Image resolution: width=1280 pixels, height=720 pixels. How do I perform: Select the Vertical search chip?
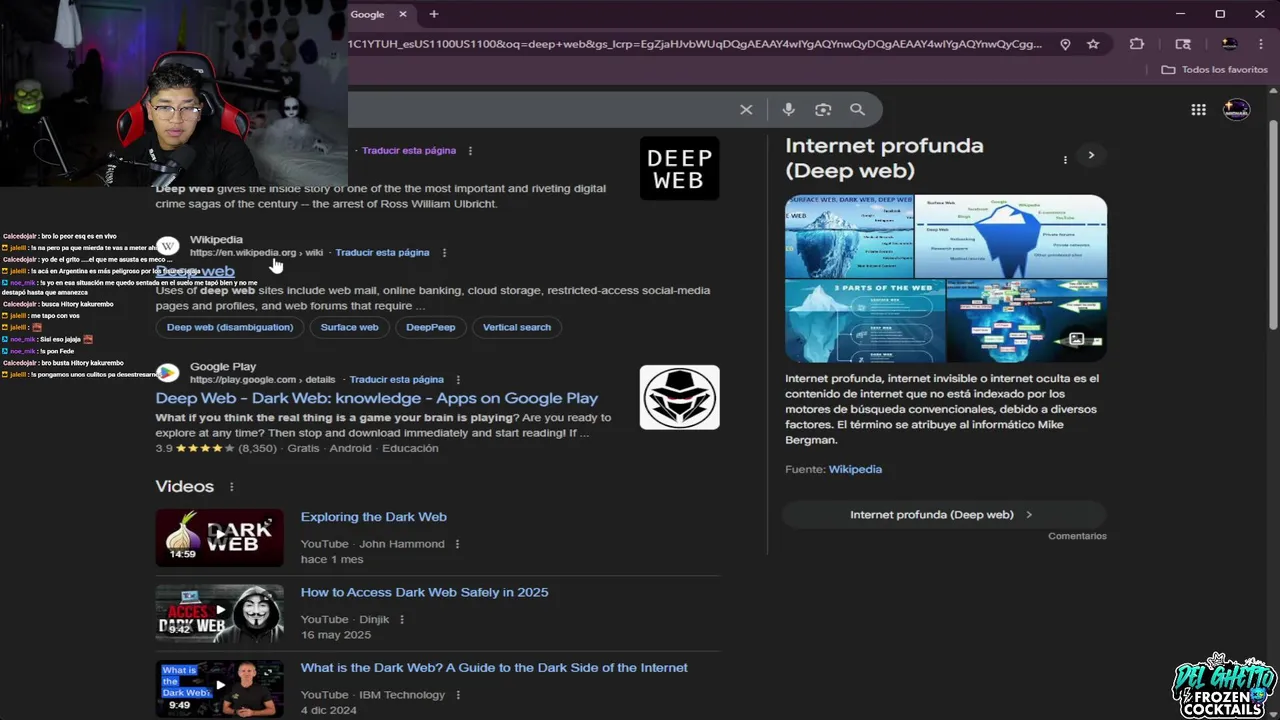517,327
